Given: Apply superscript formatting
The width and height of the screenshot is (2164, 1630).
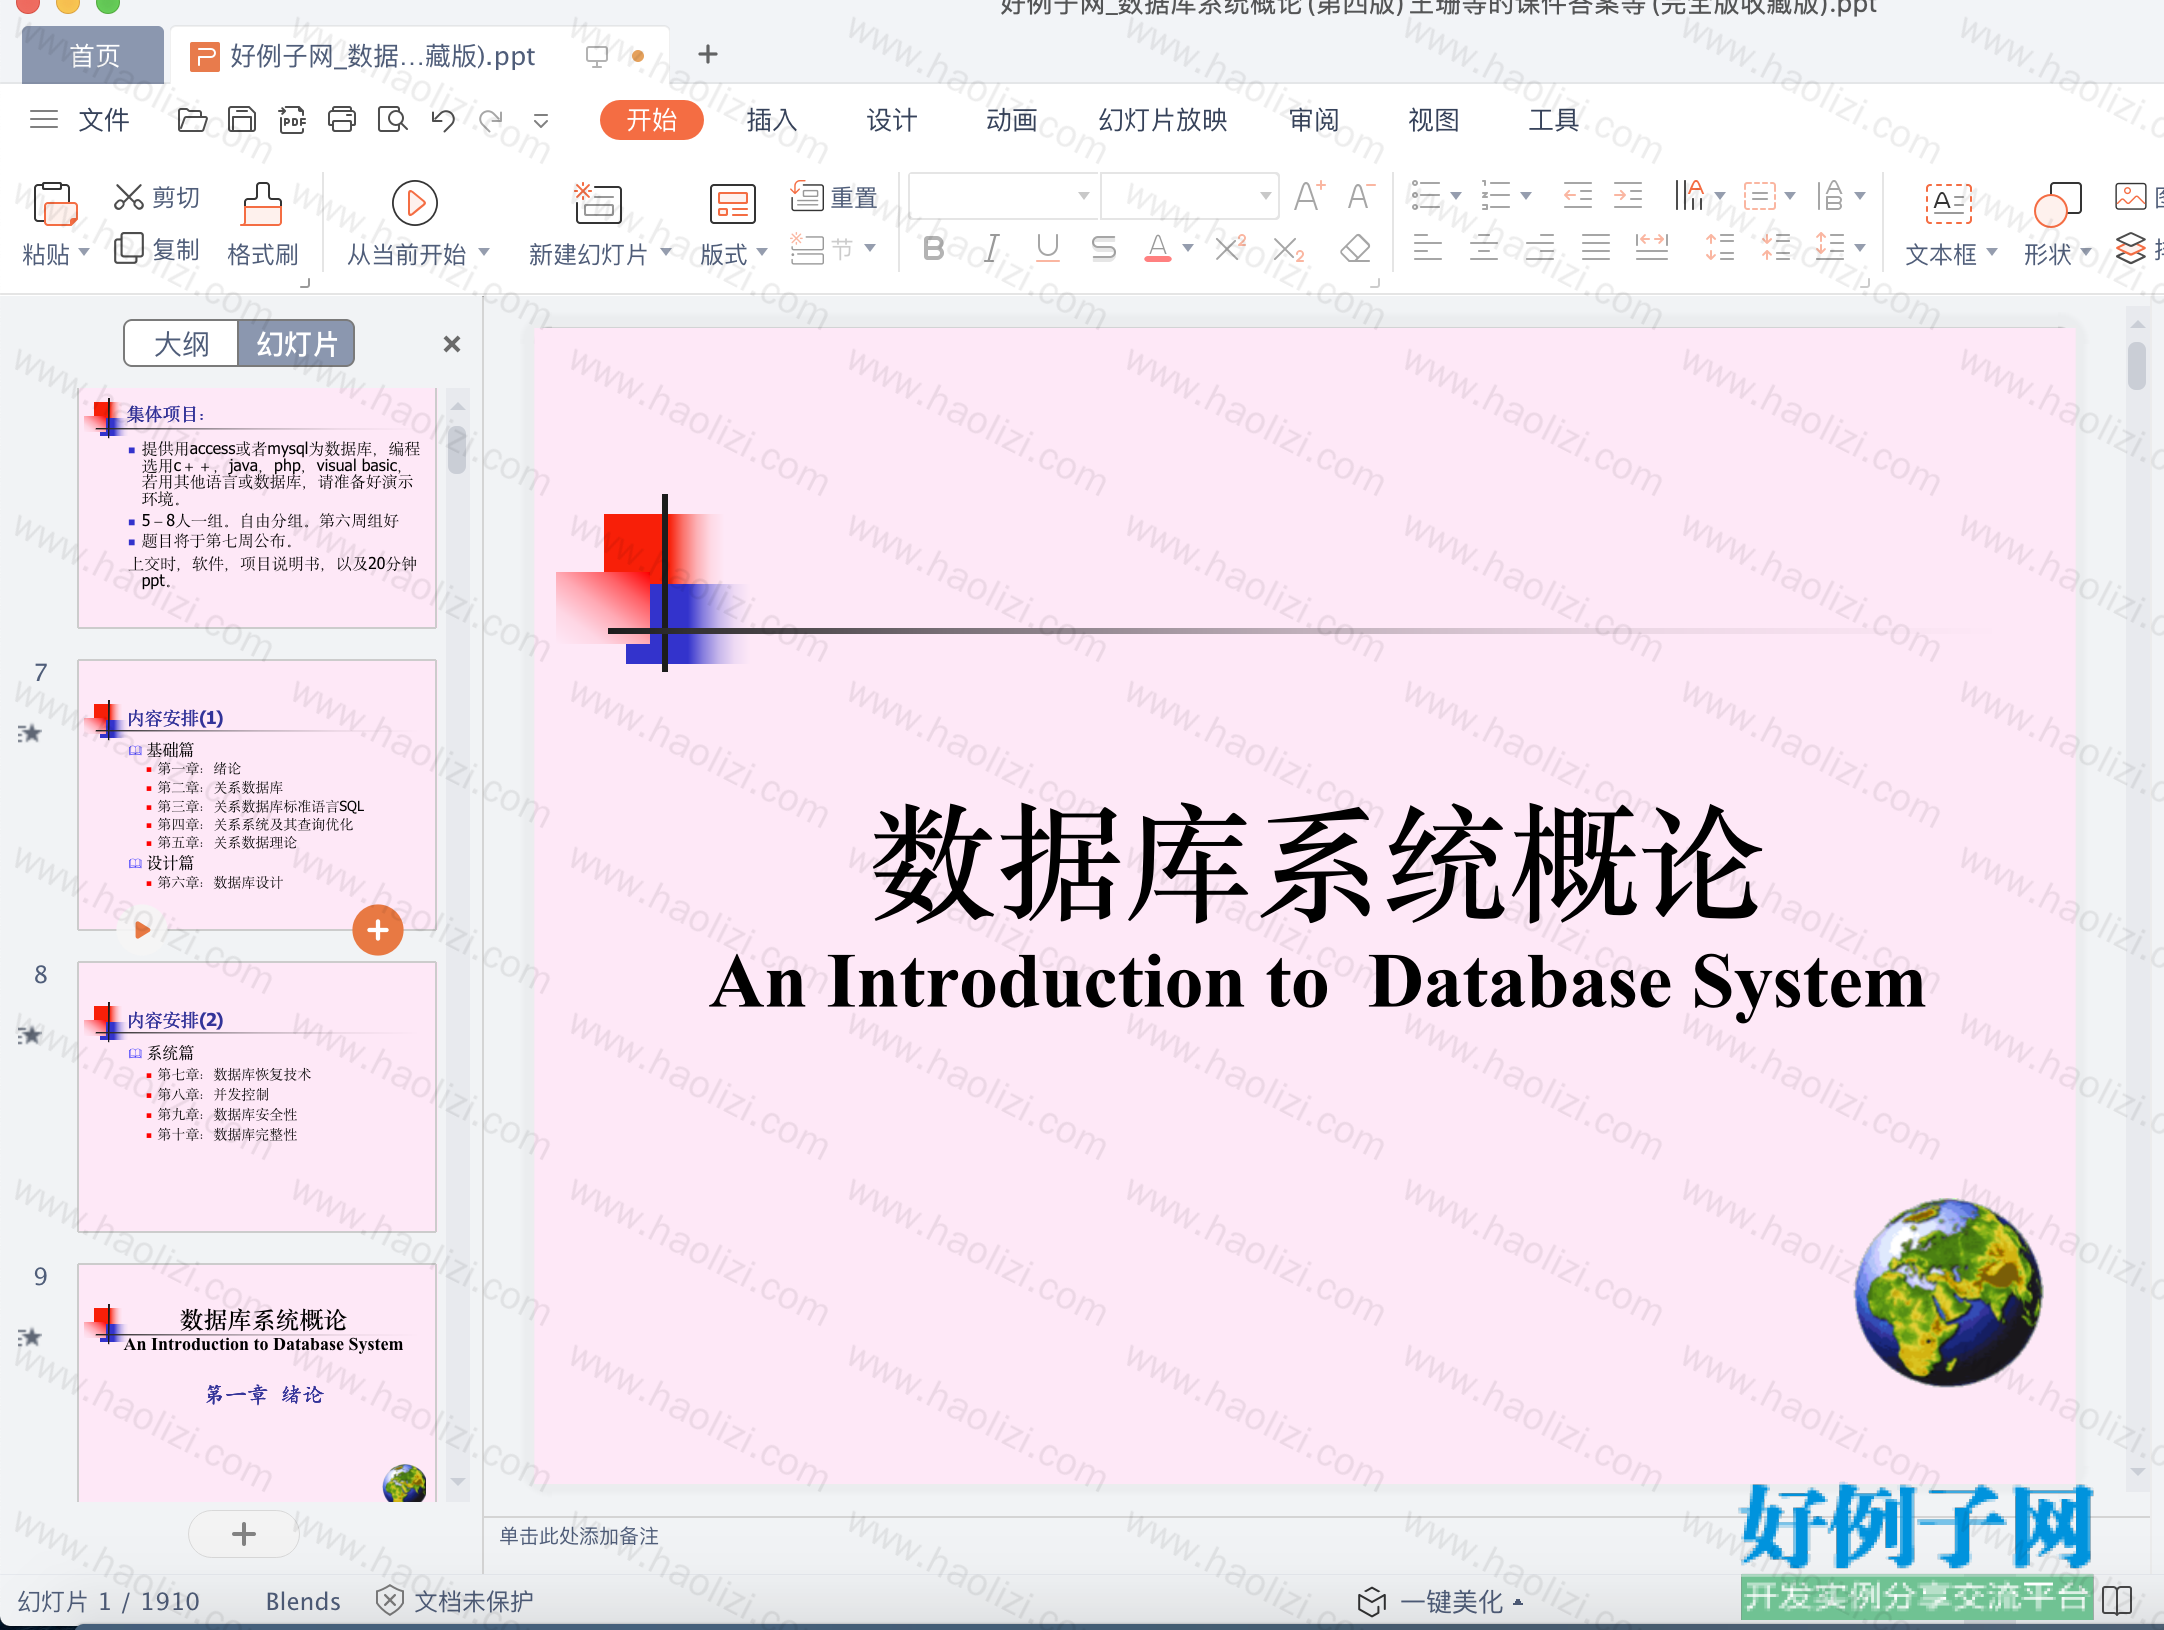Looking at the screenshot, I should 1230,248.
